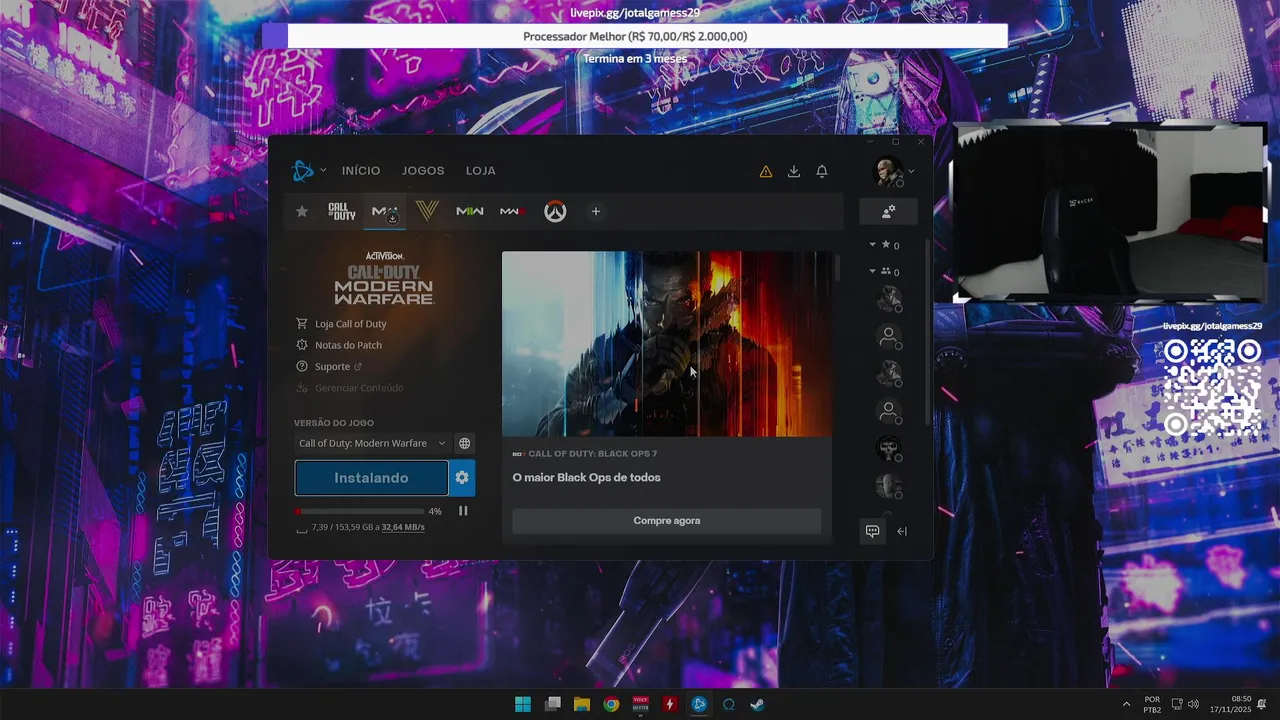Click the POR PTB2 language indicator

tap(1152, 704)
